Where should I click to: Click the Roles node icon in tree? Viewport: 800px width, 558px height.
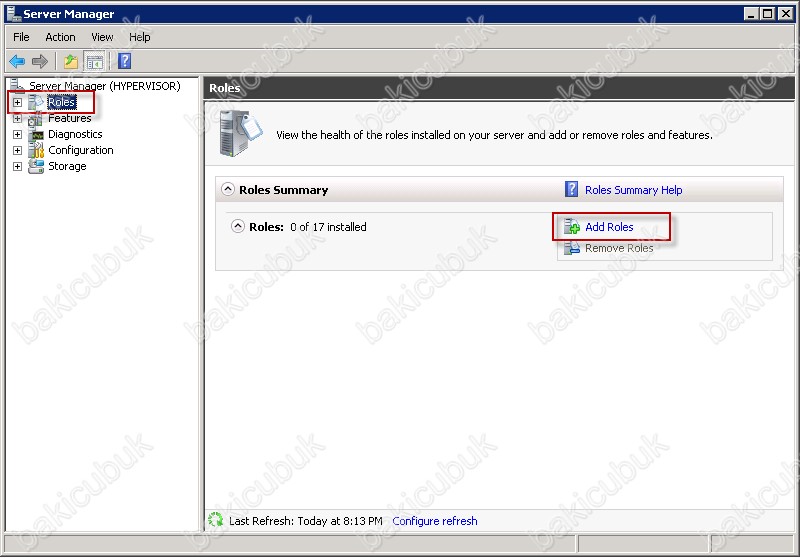(36, 102)
